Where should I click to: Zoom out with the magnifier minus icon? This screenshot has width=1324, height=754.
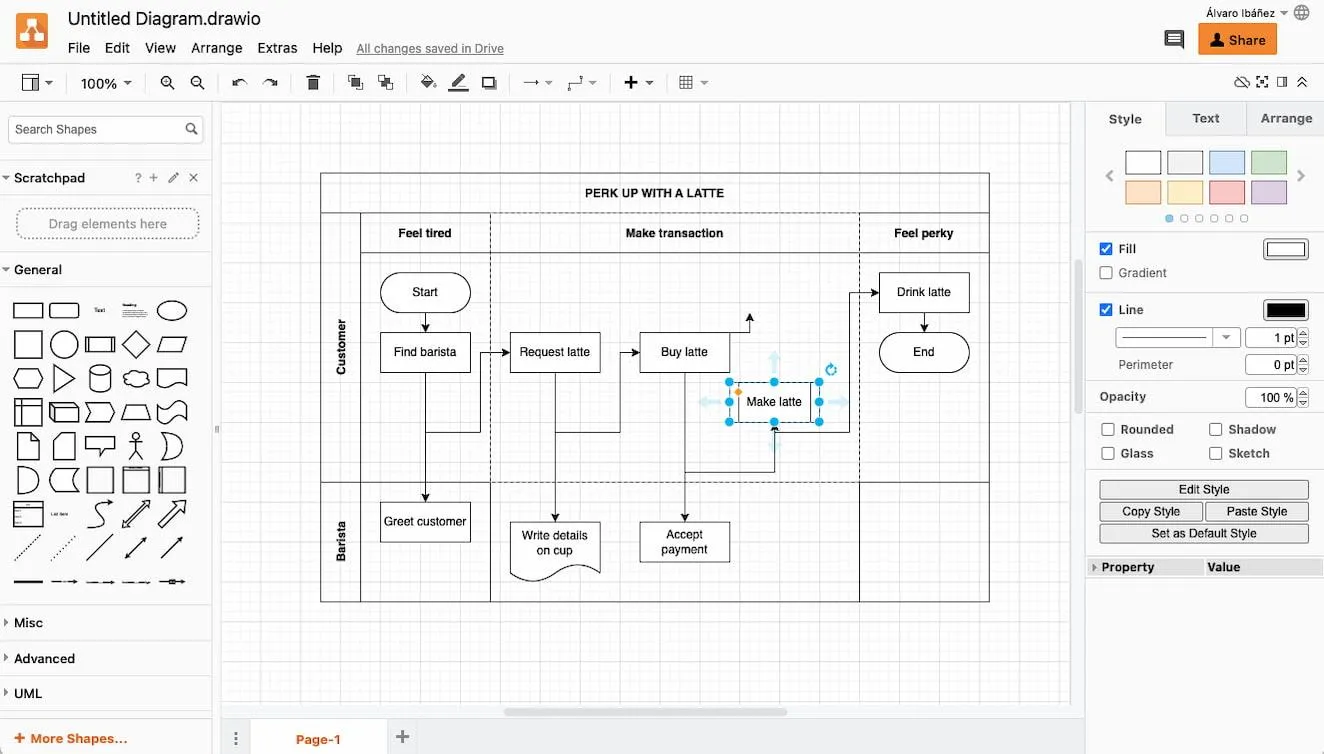coord(198,83)
